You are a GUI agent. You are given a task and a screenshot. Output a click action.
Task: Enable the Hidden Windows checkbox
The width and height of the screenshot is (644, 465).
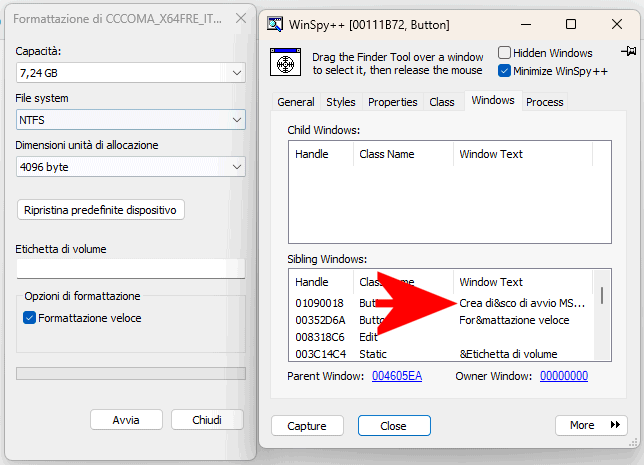[505, 53]
